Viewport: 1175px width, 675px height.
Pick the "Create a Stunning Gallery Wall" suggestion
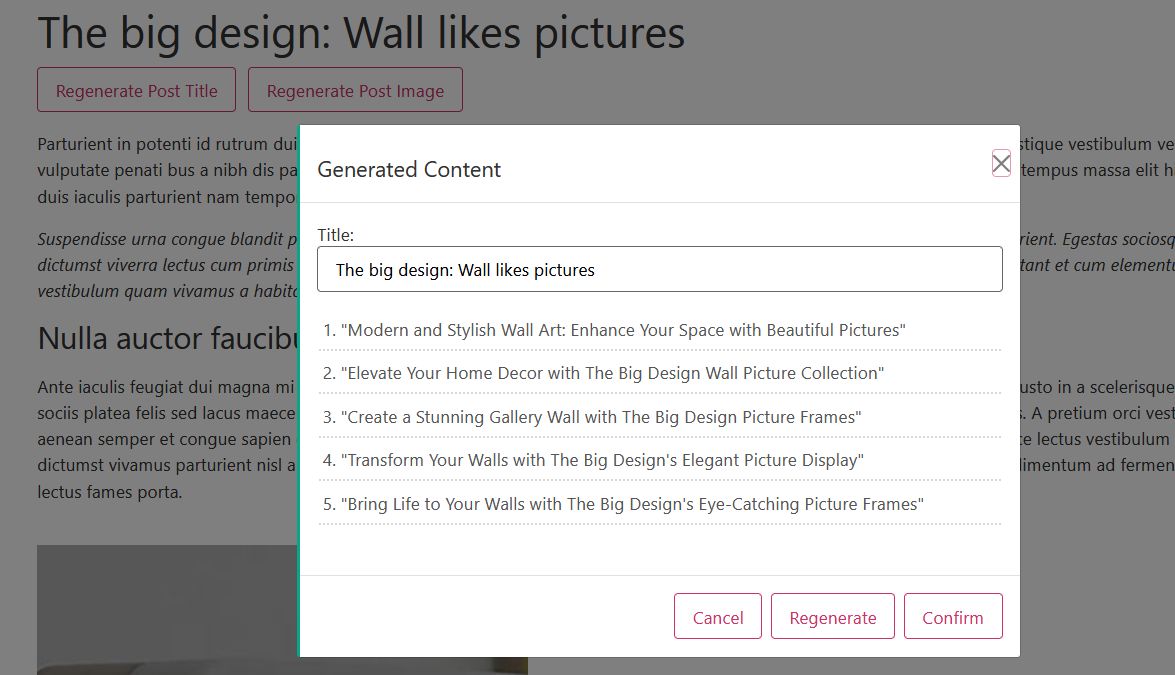pos(600,417)
